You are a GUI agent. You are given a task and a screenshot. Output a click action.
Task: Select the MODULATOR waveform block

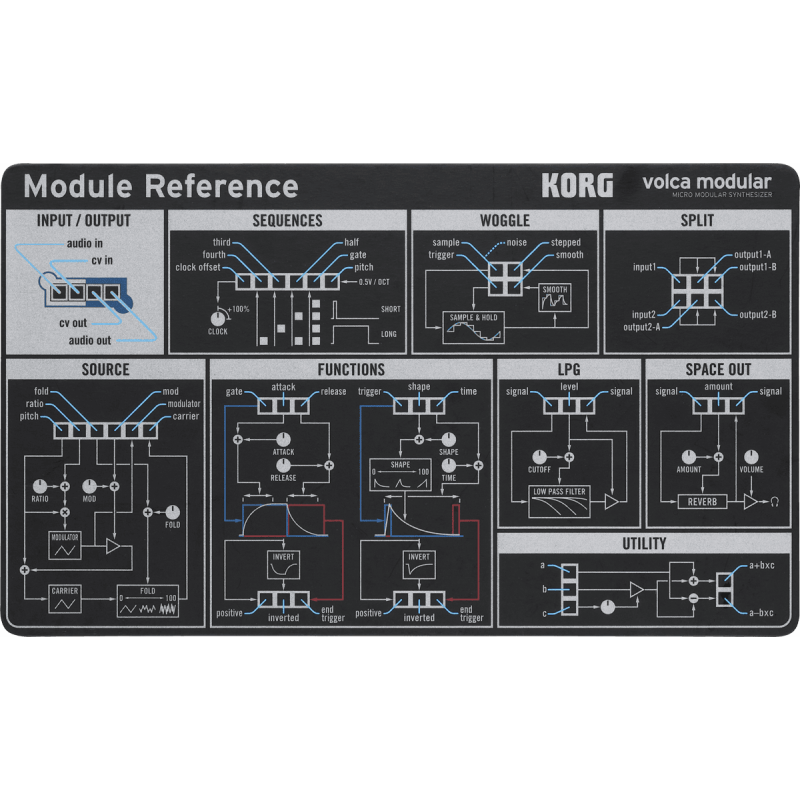click(65, 545)
